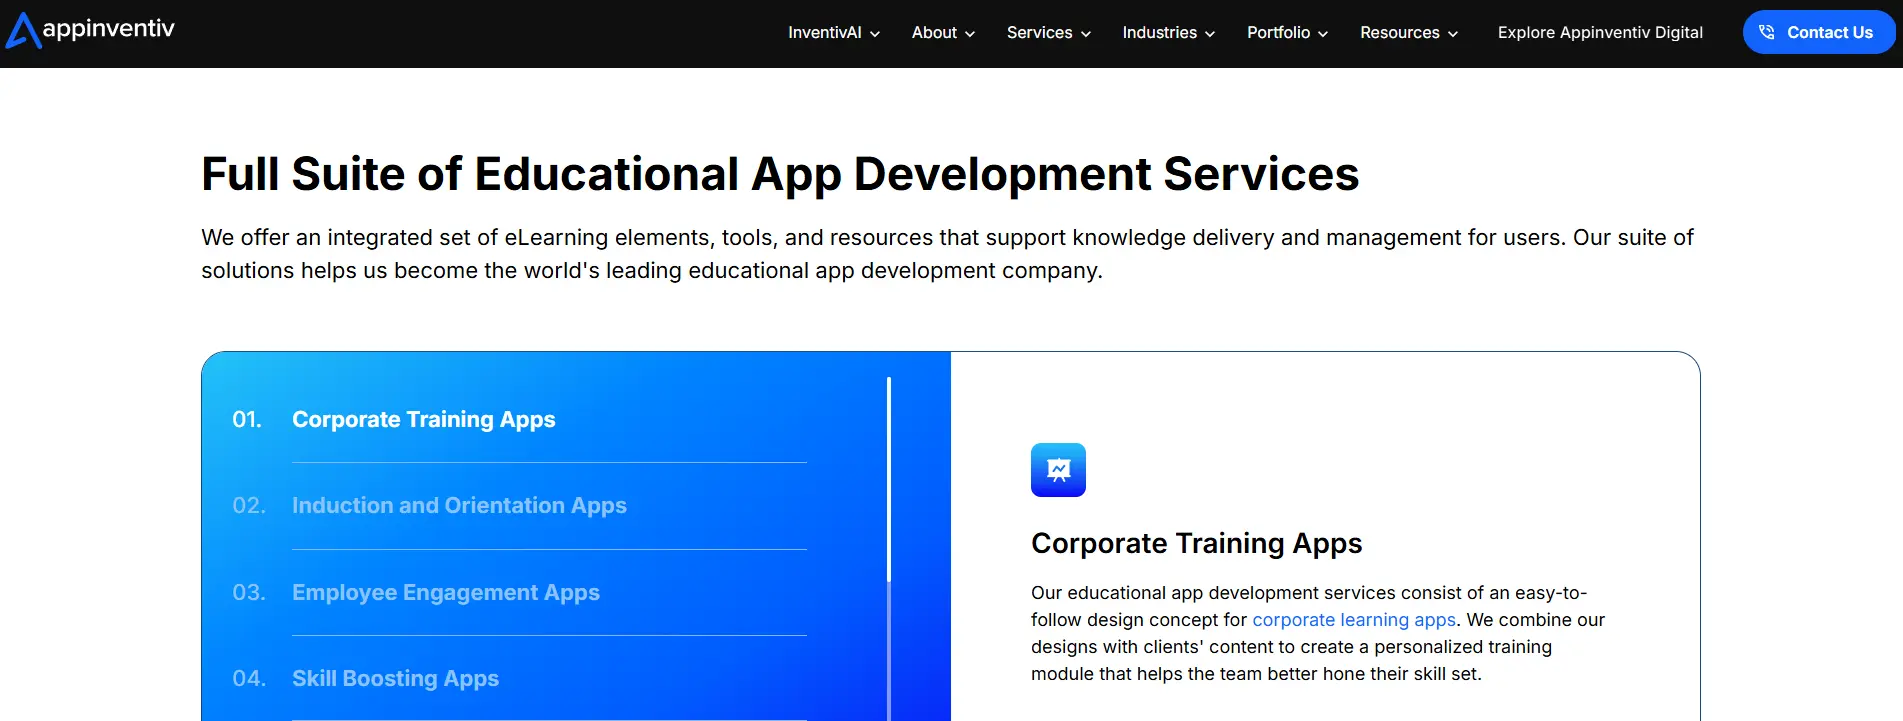Click the Corporate Training Apps panel heading
This screenshot has width=1903, height=721.
1196,543
